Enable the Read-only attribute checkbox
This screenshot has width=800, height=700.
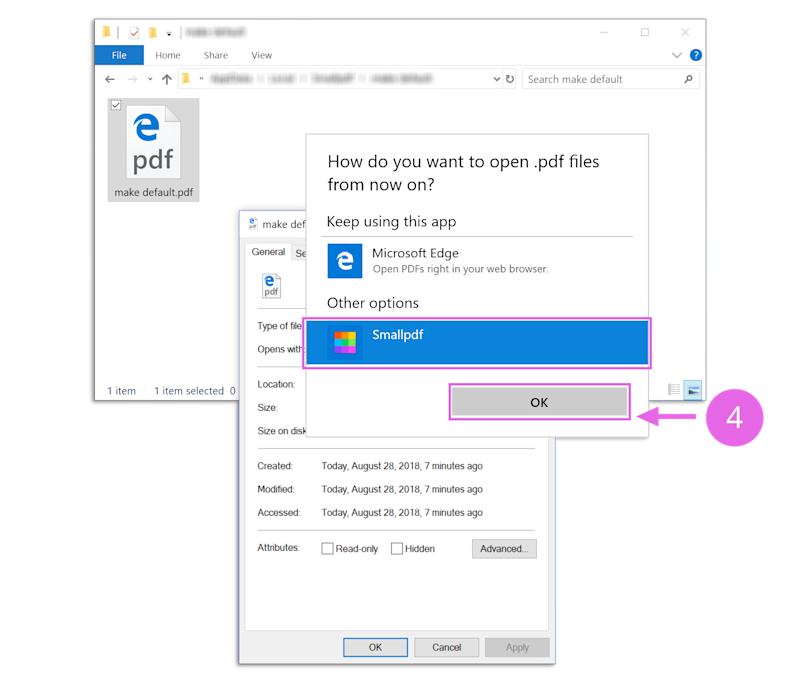(327, 548)
